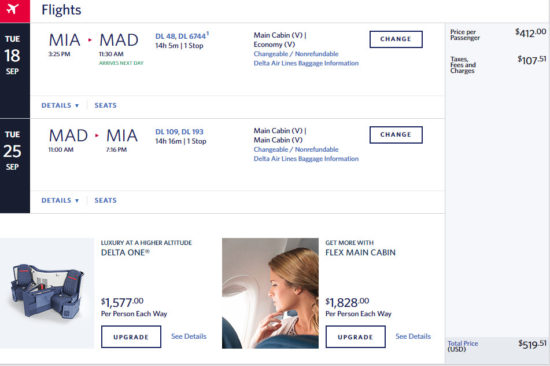The width and height of the screenshot is (550, 366).
Task: Open return Delta Air Lines Baggage Information
Action: [x=306, y=159]
